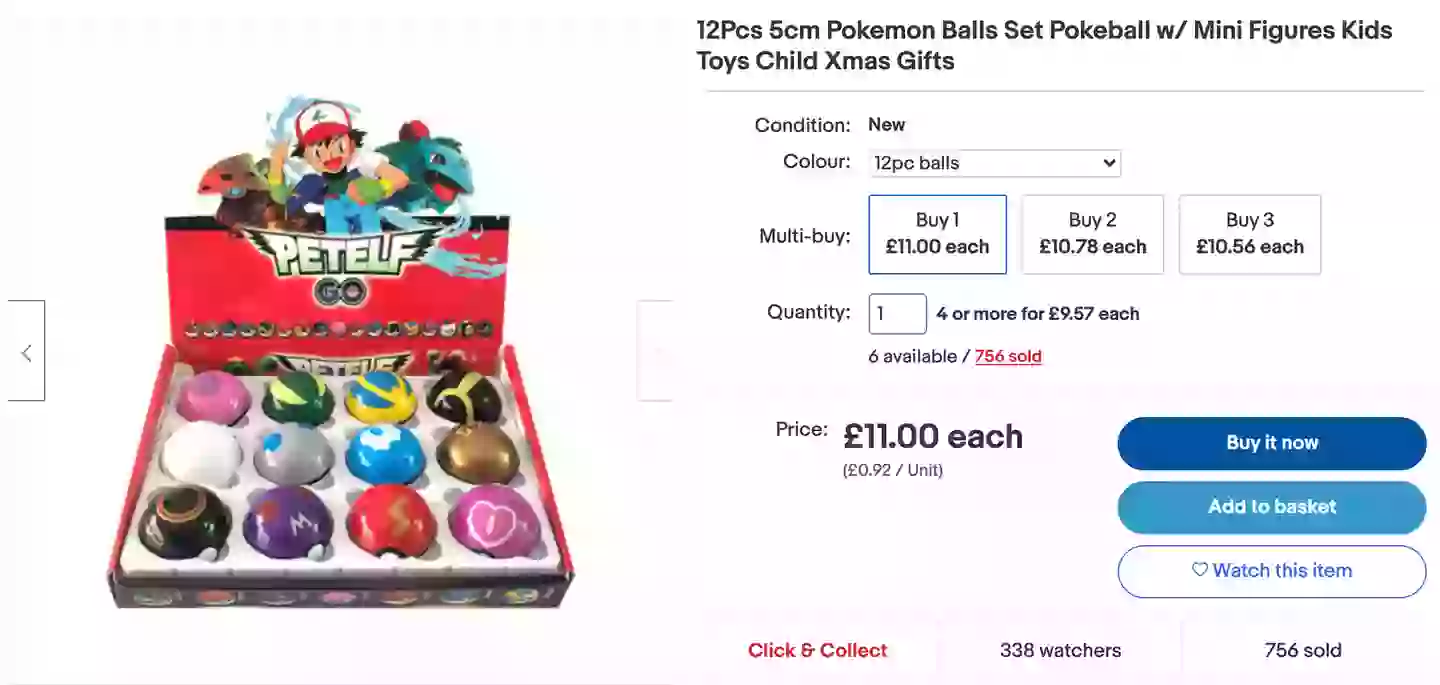
Task: Open the red 756 sold link
Action: [x=1008, y=357]
